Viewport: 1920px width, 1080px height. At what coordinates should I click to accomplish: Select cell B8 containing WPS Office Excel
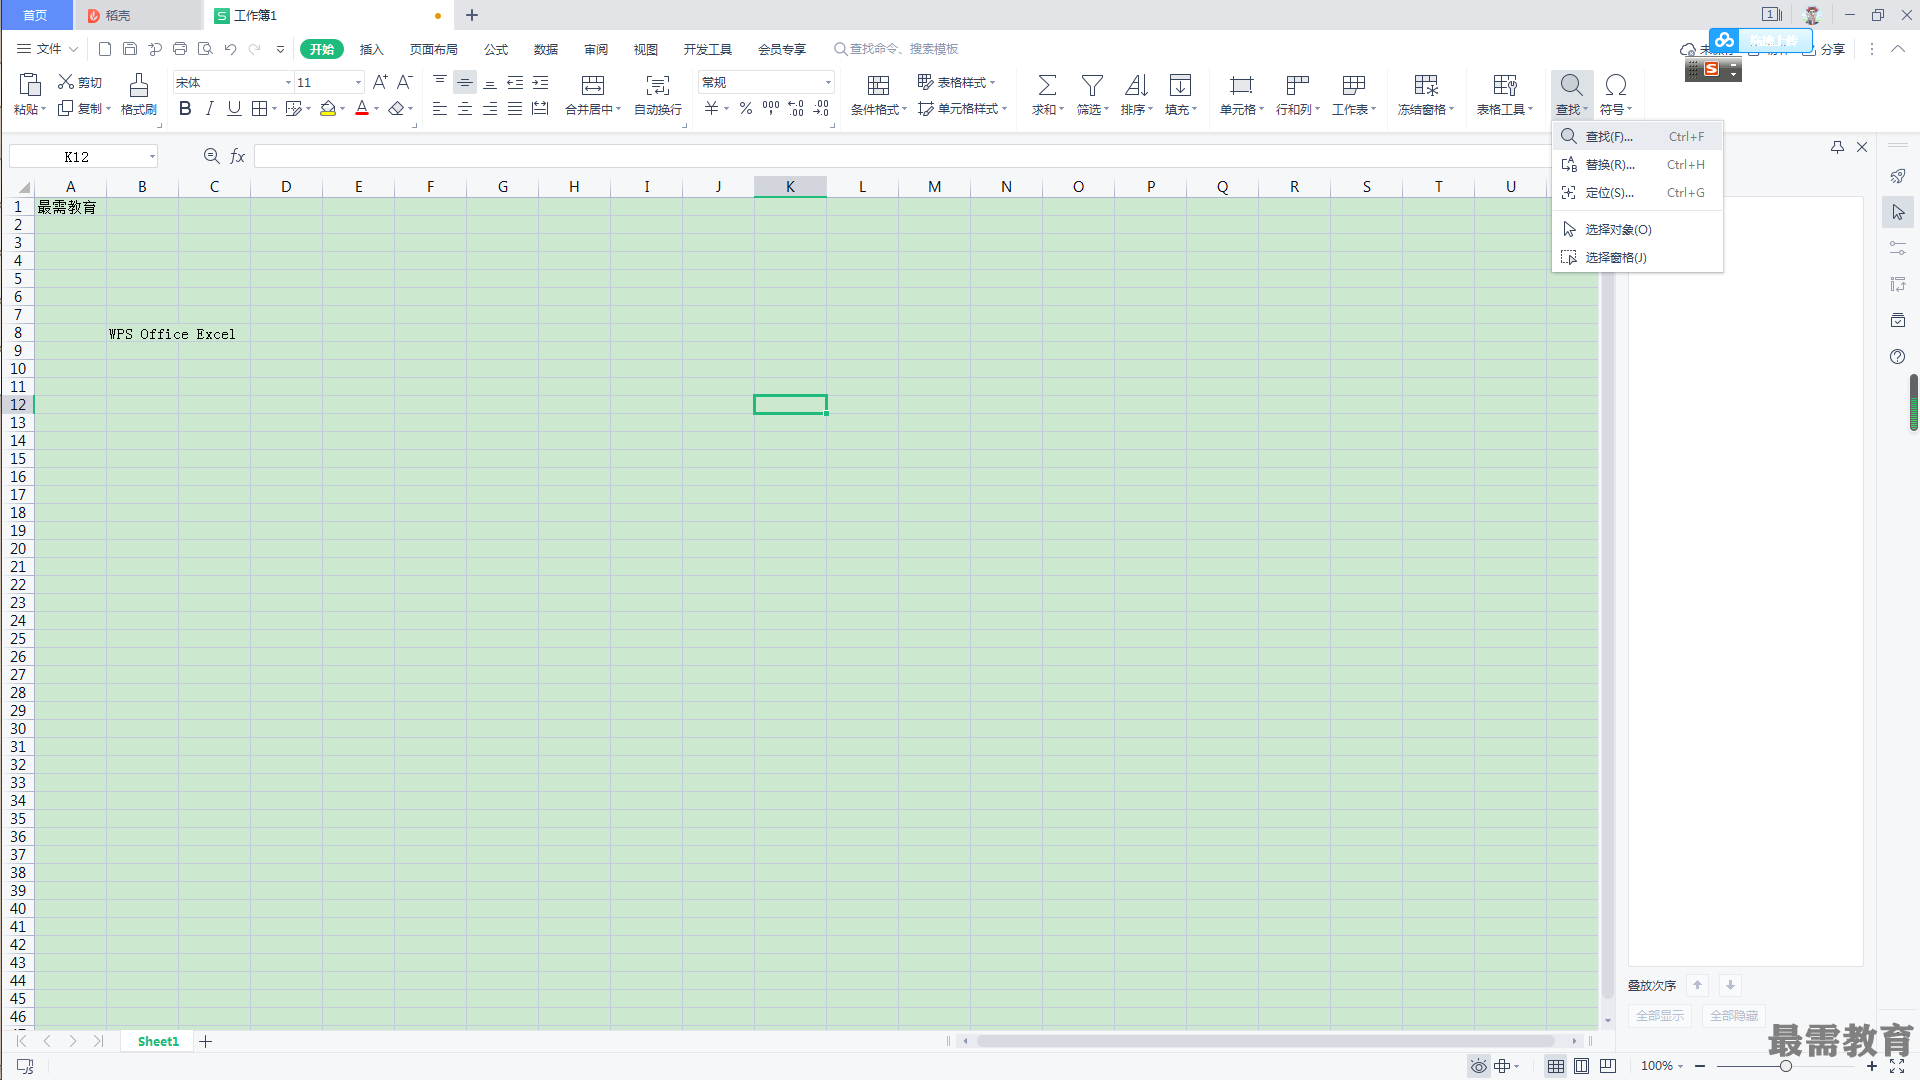pyautogui.click(x=142, y=333)
